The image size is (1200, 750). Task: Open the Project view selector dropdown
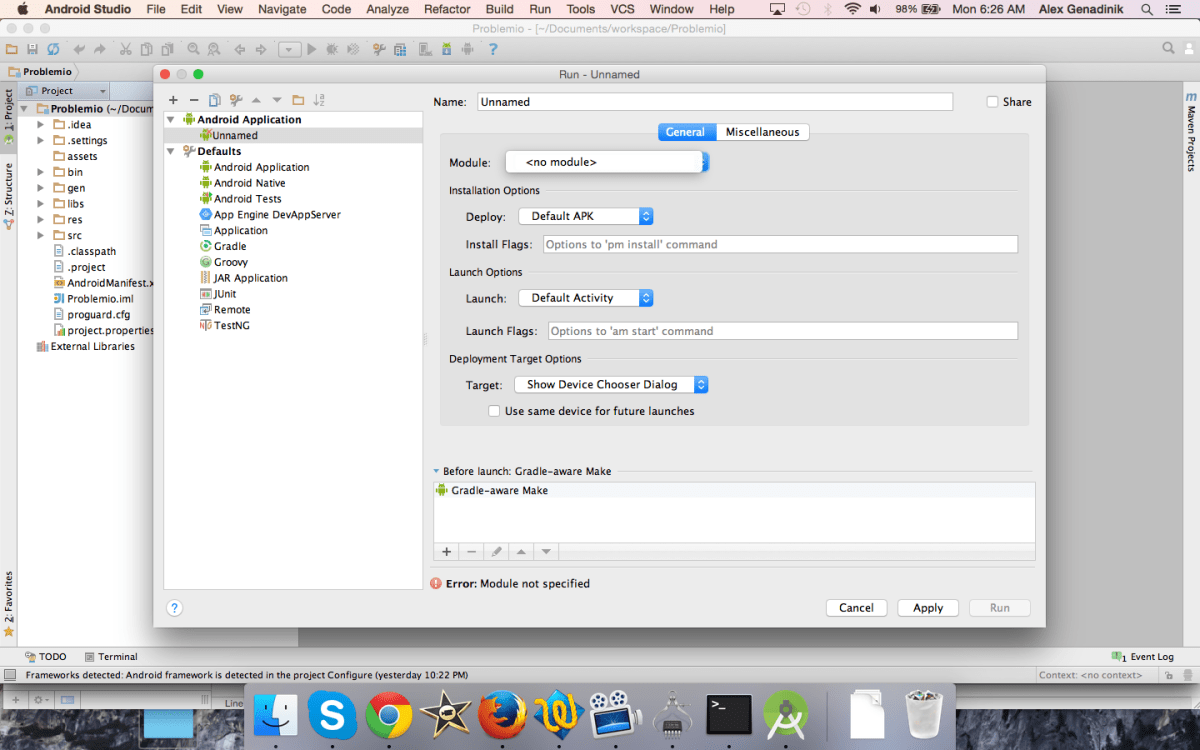pos(66,91)
